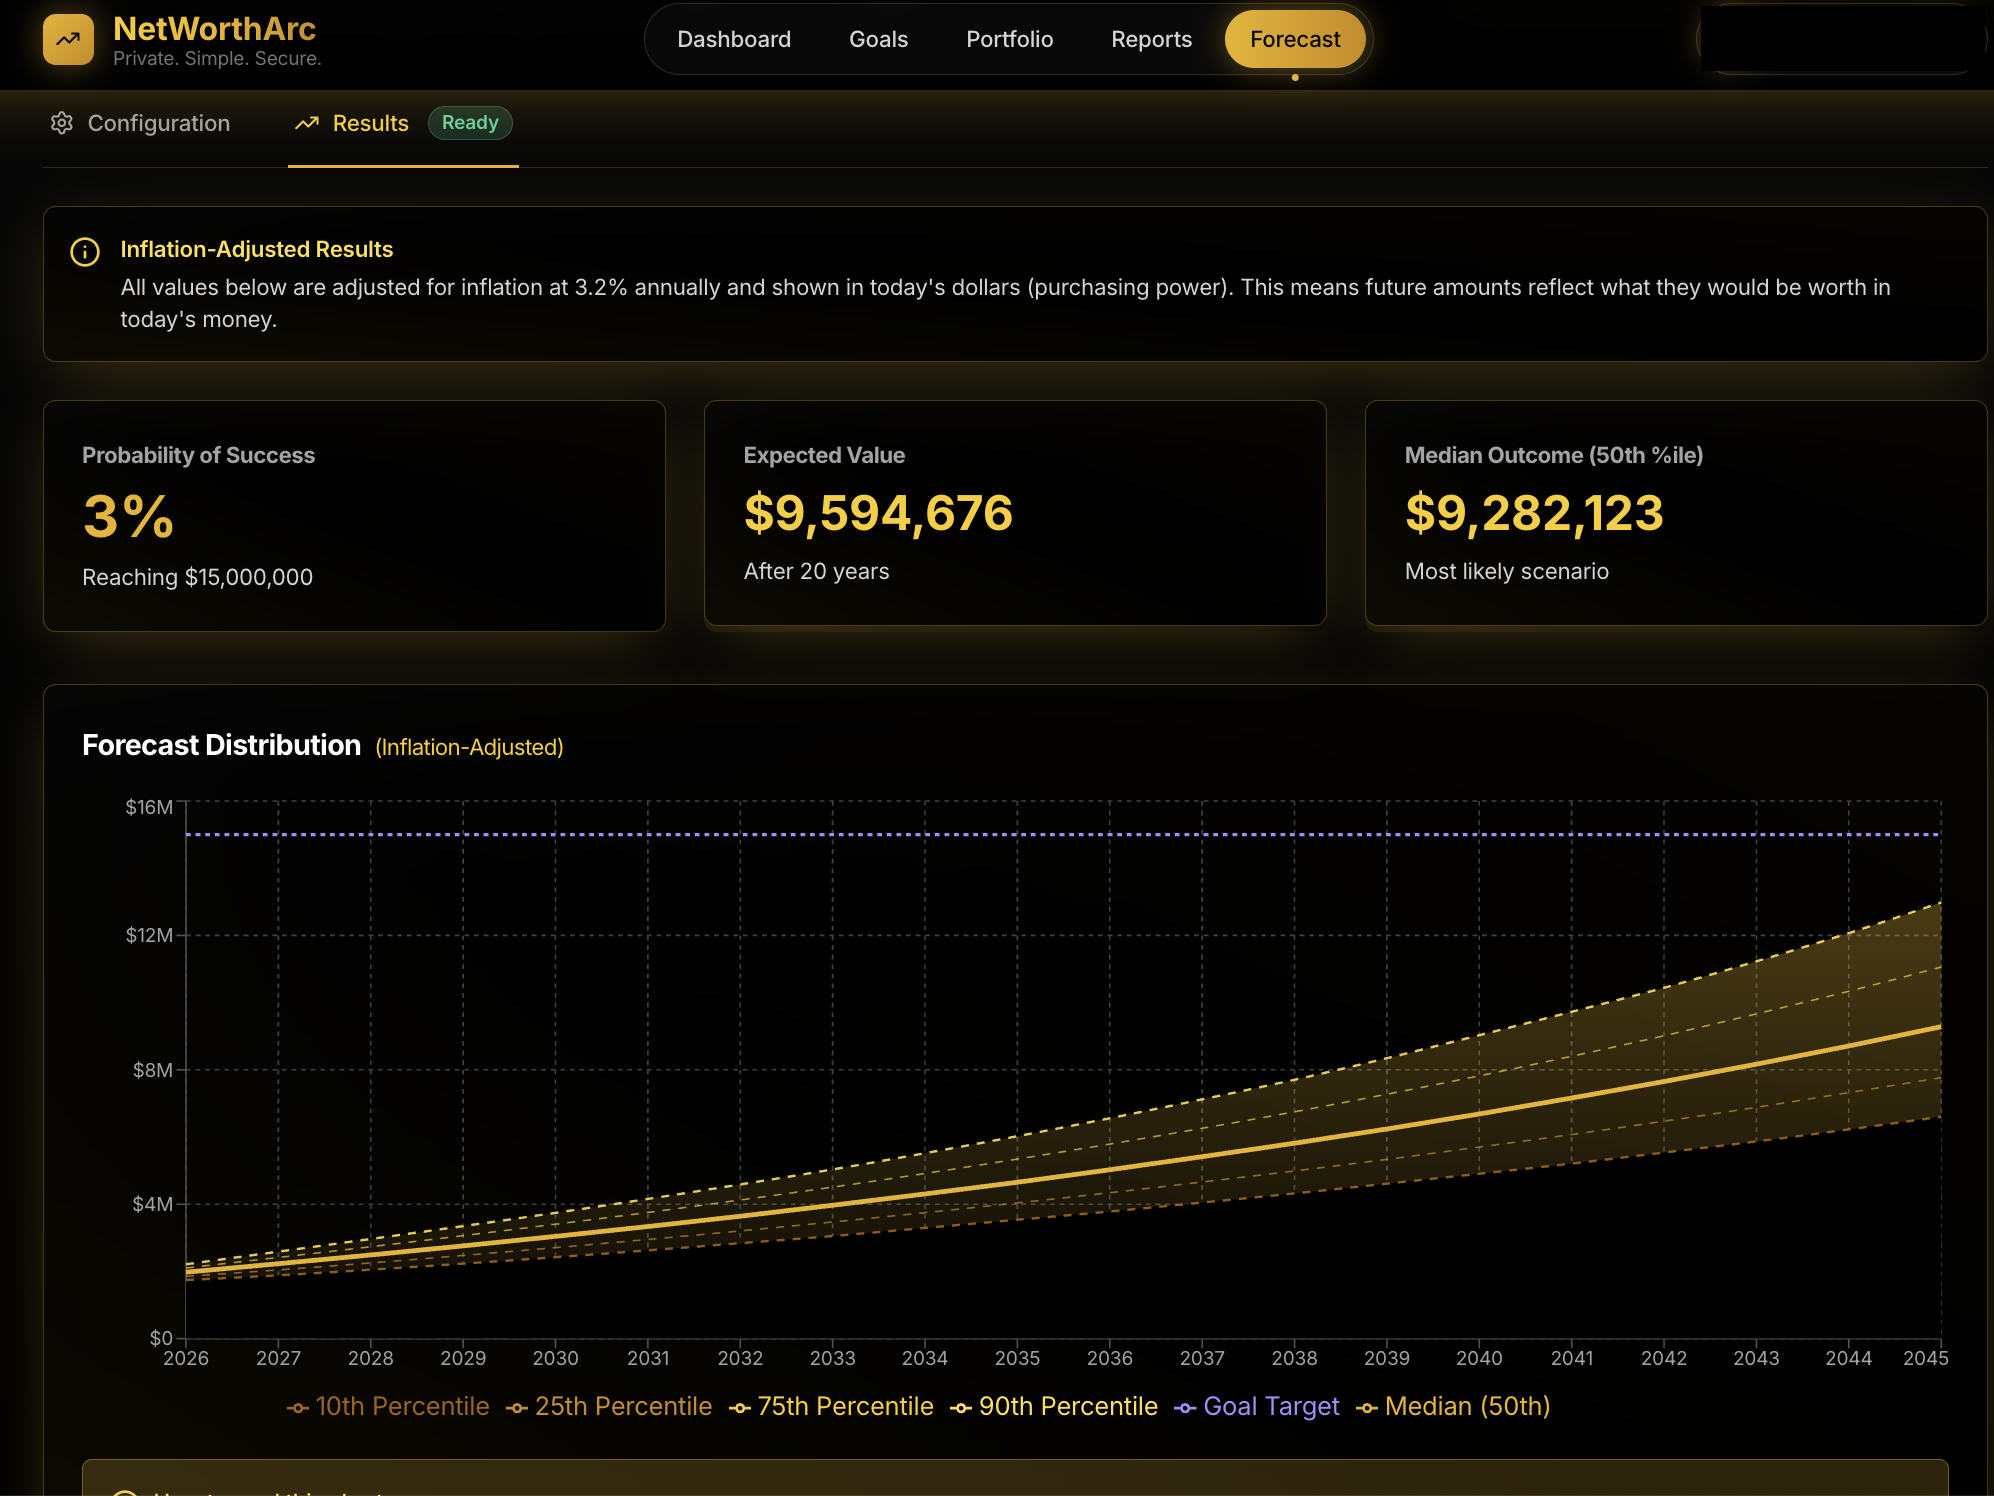Screen dimensions: 1994x1496
Task: Click the Probability of Success card
Action: click(x=354, y=515)
